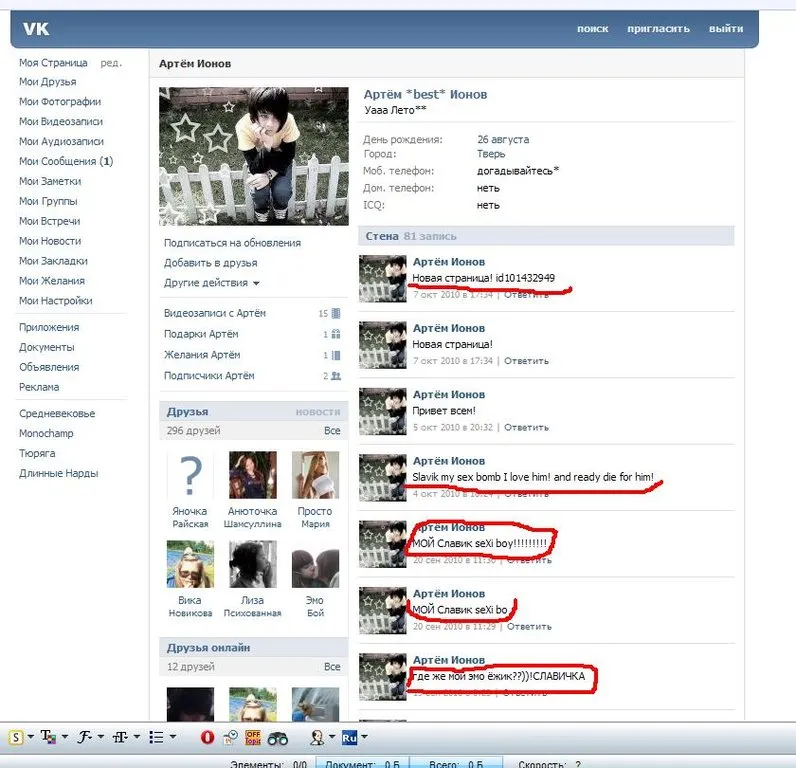Open the Ru language dropdown in toolbar
Image resolution: width=796 pixels, height=768 pixels.
[x=364, y=737]
